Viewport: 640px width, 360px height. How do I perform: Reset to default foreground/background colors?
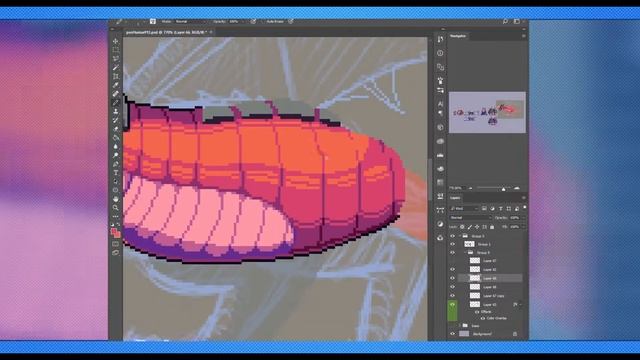(113, 224)
